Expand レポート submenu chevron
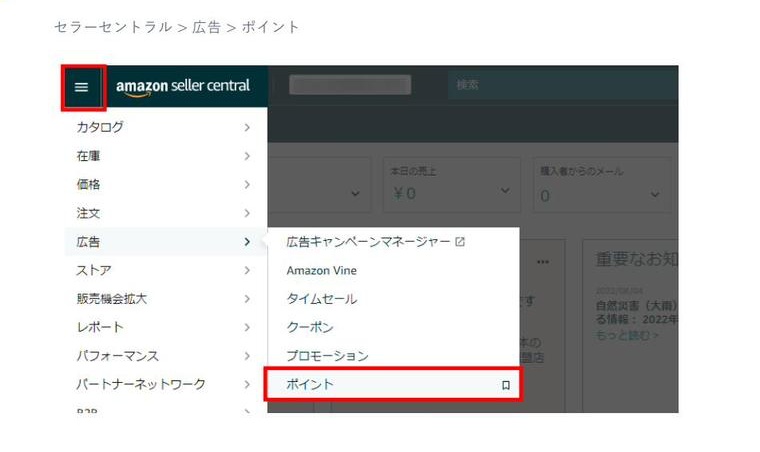Screen dimensions: 760x452 tap(247, 327)
